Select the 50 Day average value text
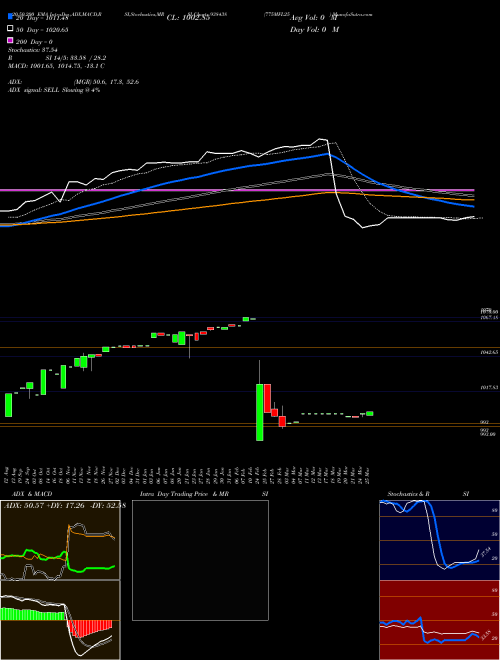The image size is (500, 660). click(x=42, y=30)
